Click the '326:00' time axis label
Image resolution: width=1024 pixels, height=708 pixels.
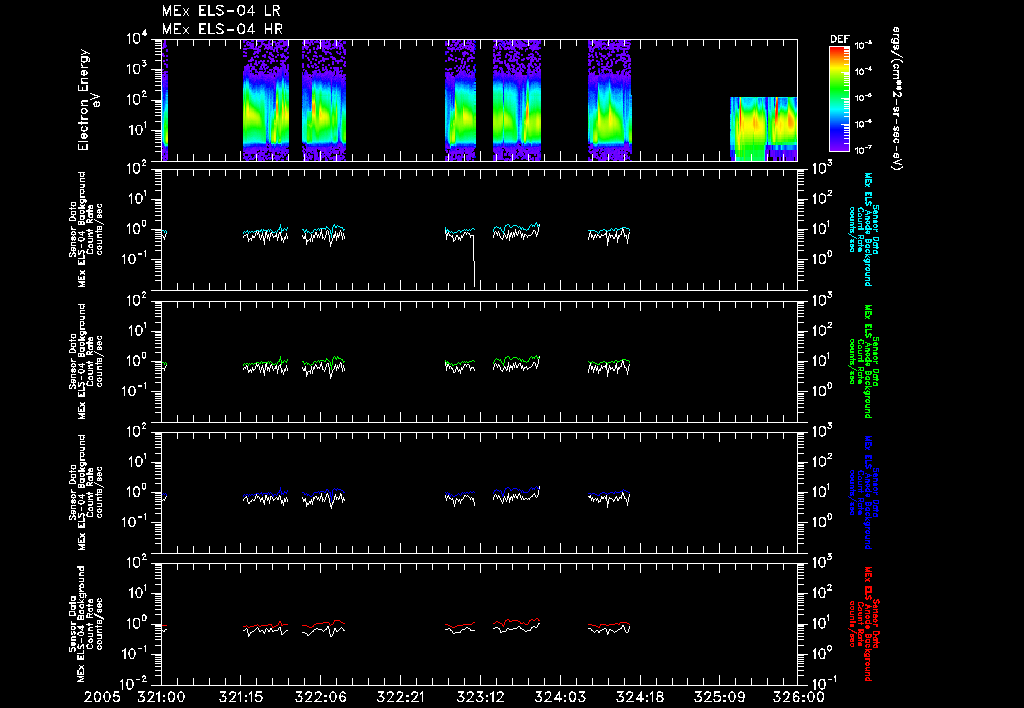pyautogui.click(x=799, y=698)
